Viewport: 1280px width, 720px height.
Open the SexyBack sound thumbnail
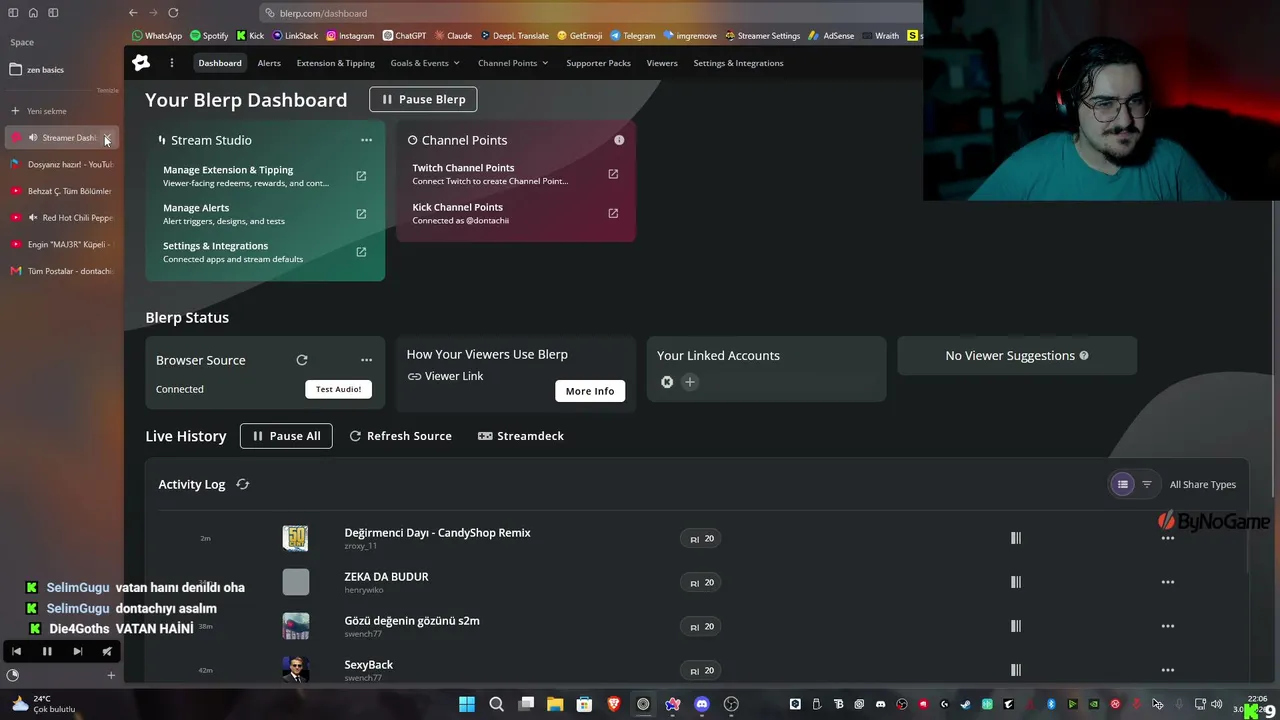pyautogui.click(x=295, y=669)
